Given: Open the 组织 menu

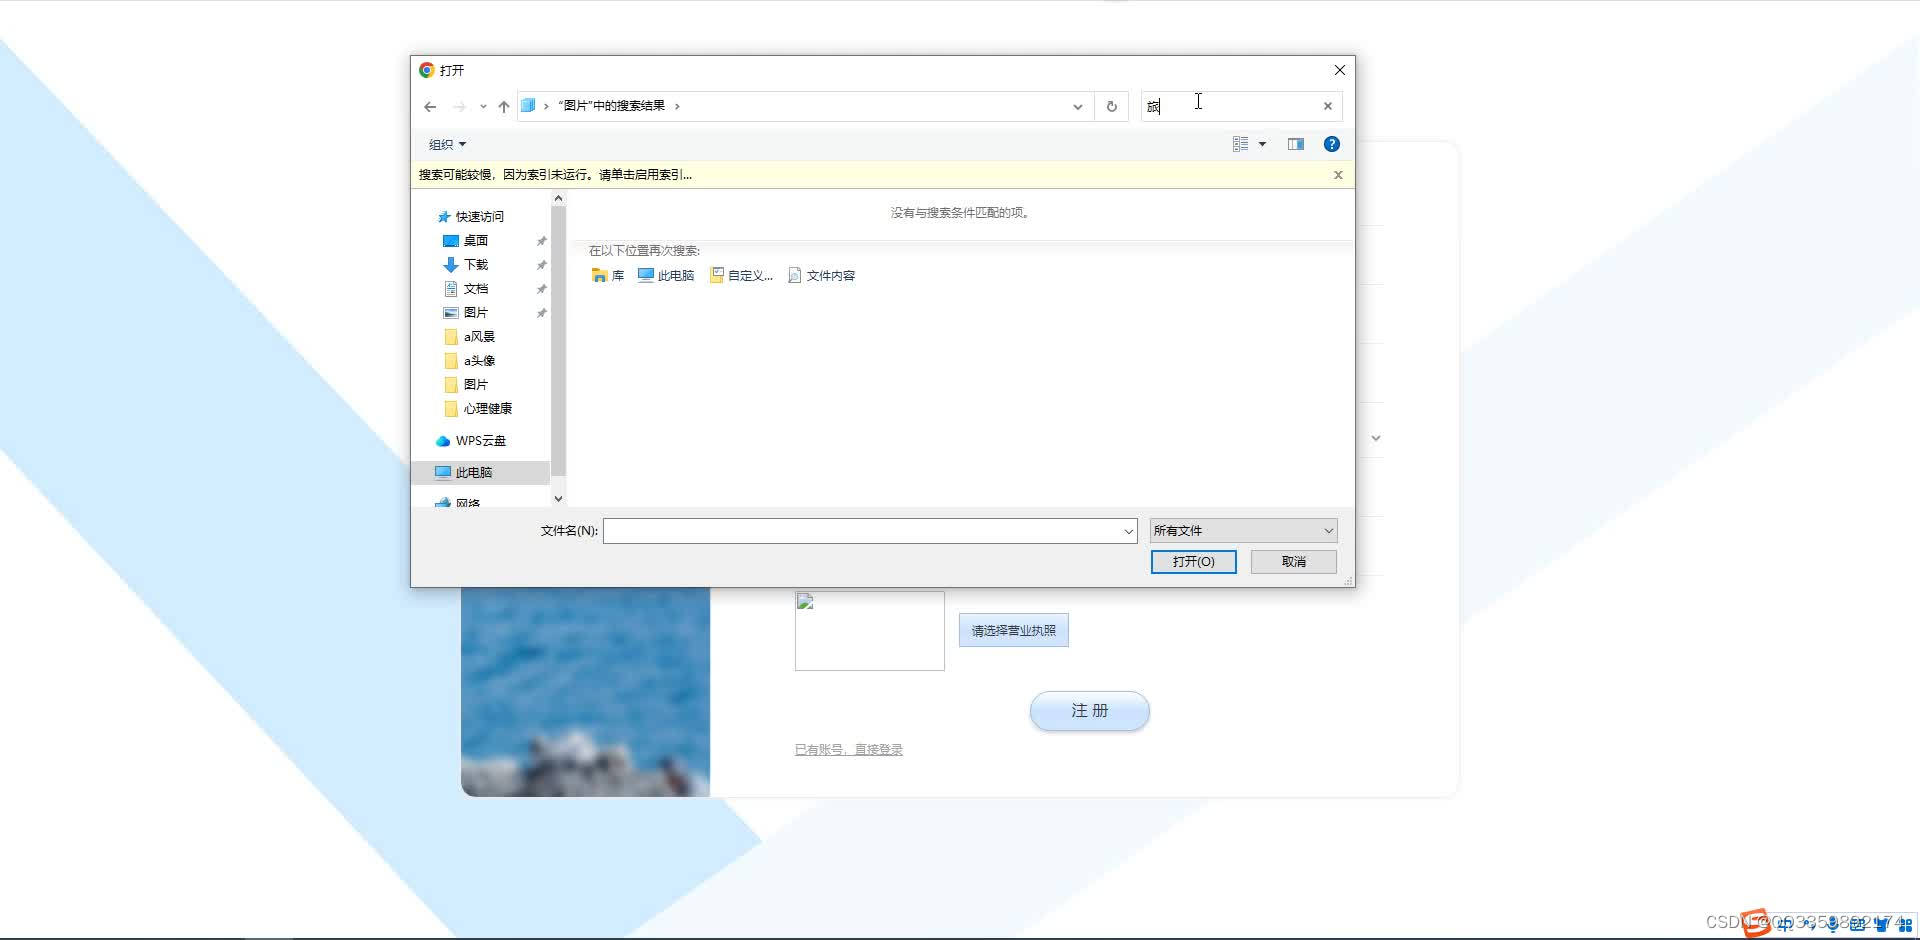Looking at the screenshot, I should [x=447, y=144].
